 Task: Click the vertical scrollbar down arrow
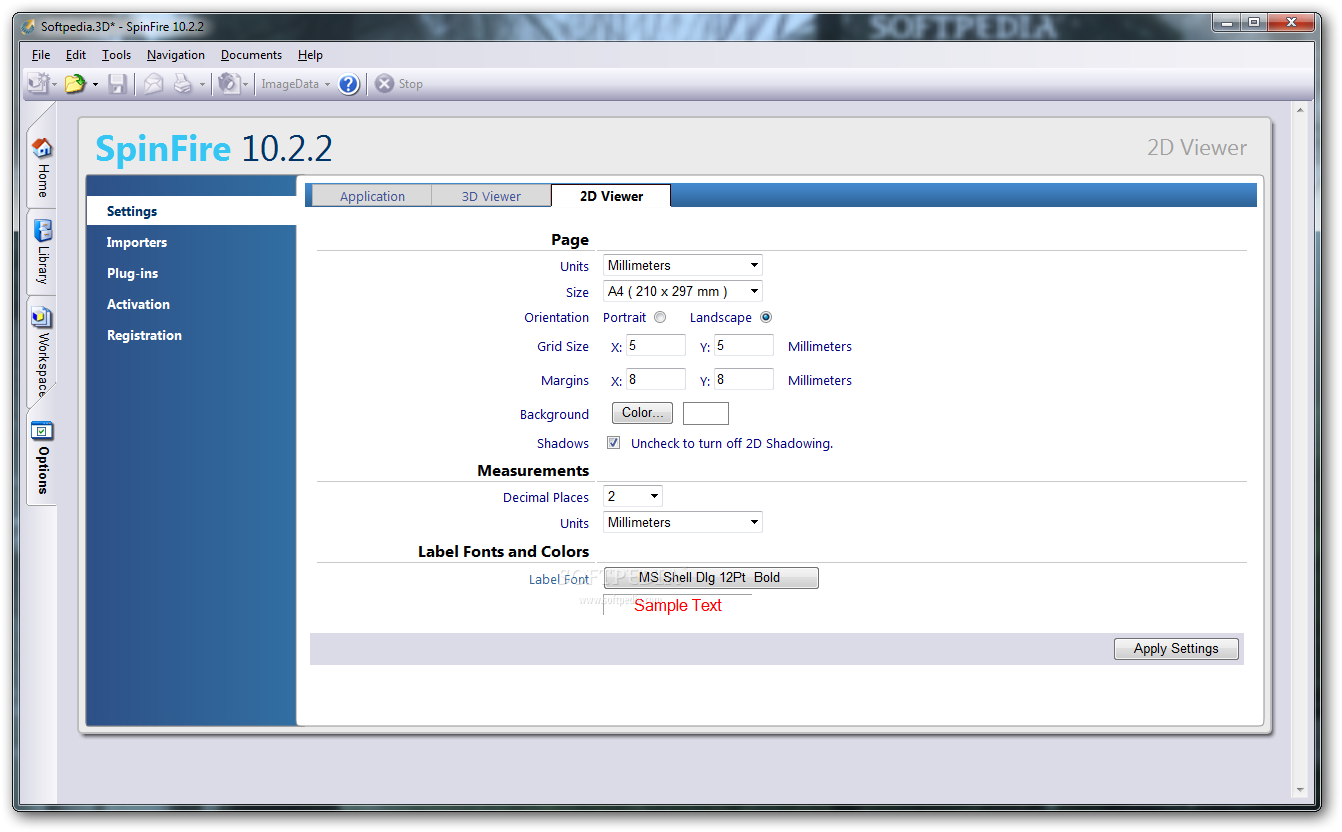[1301, 789]
